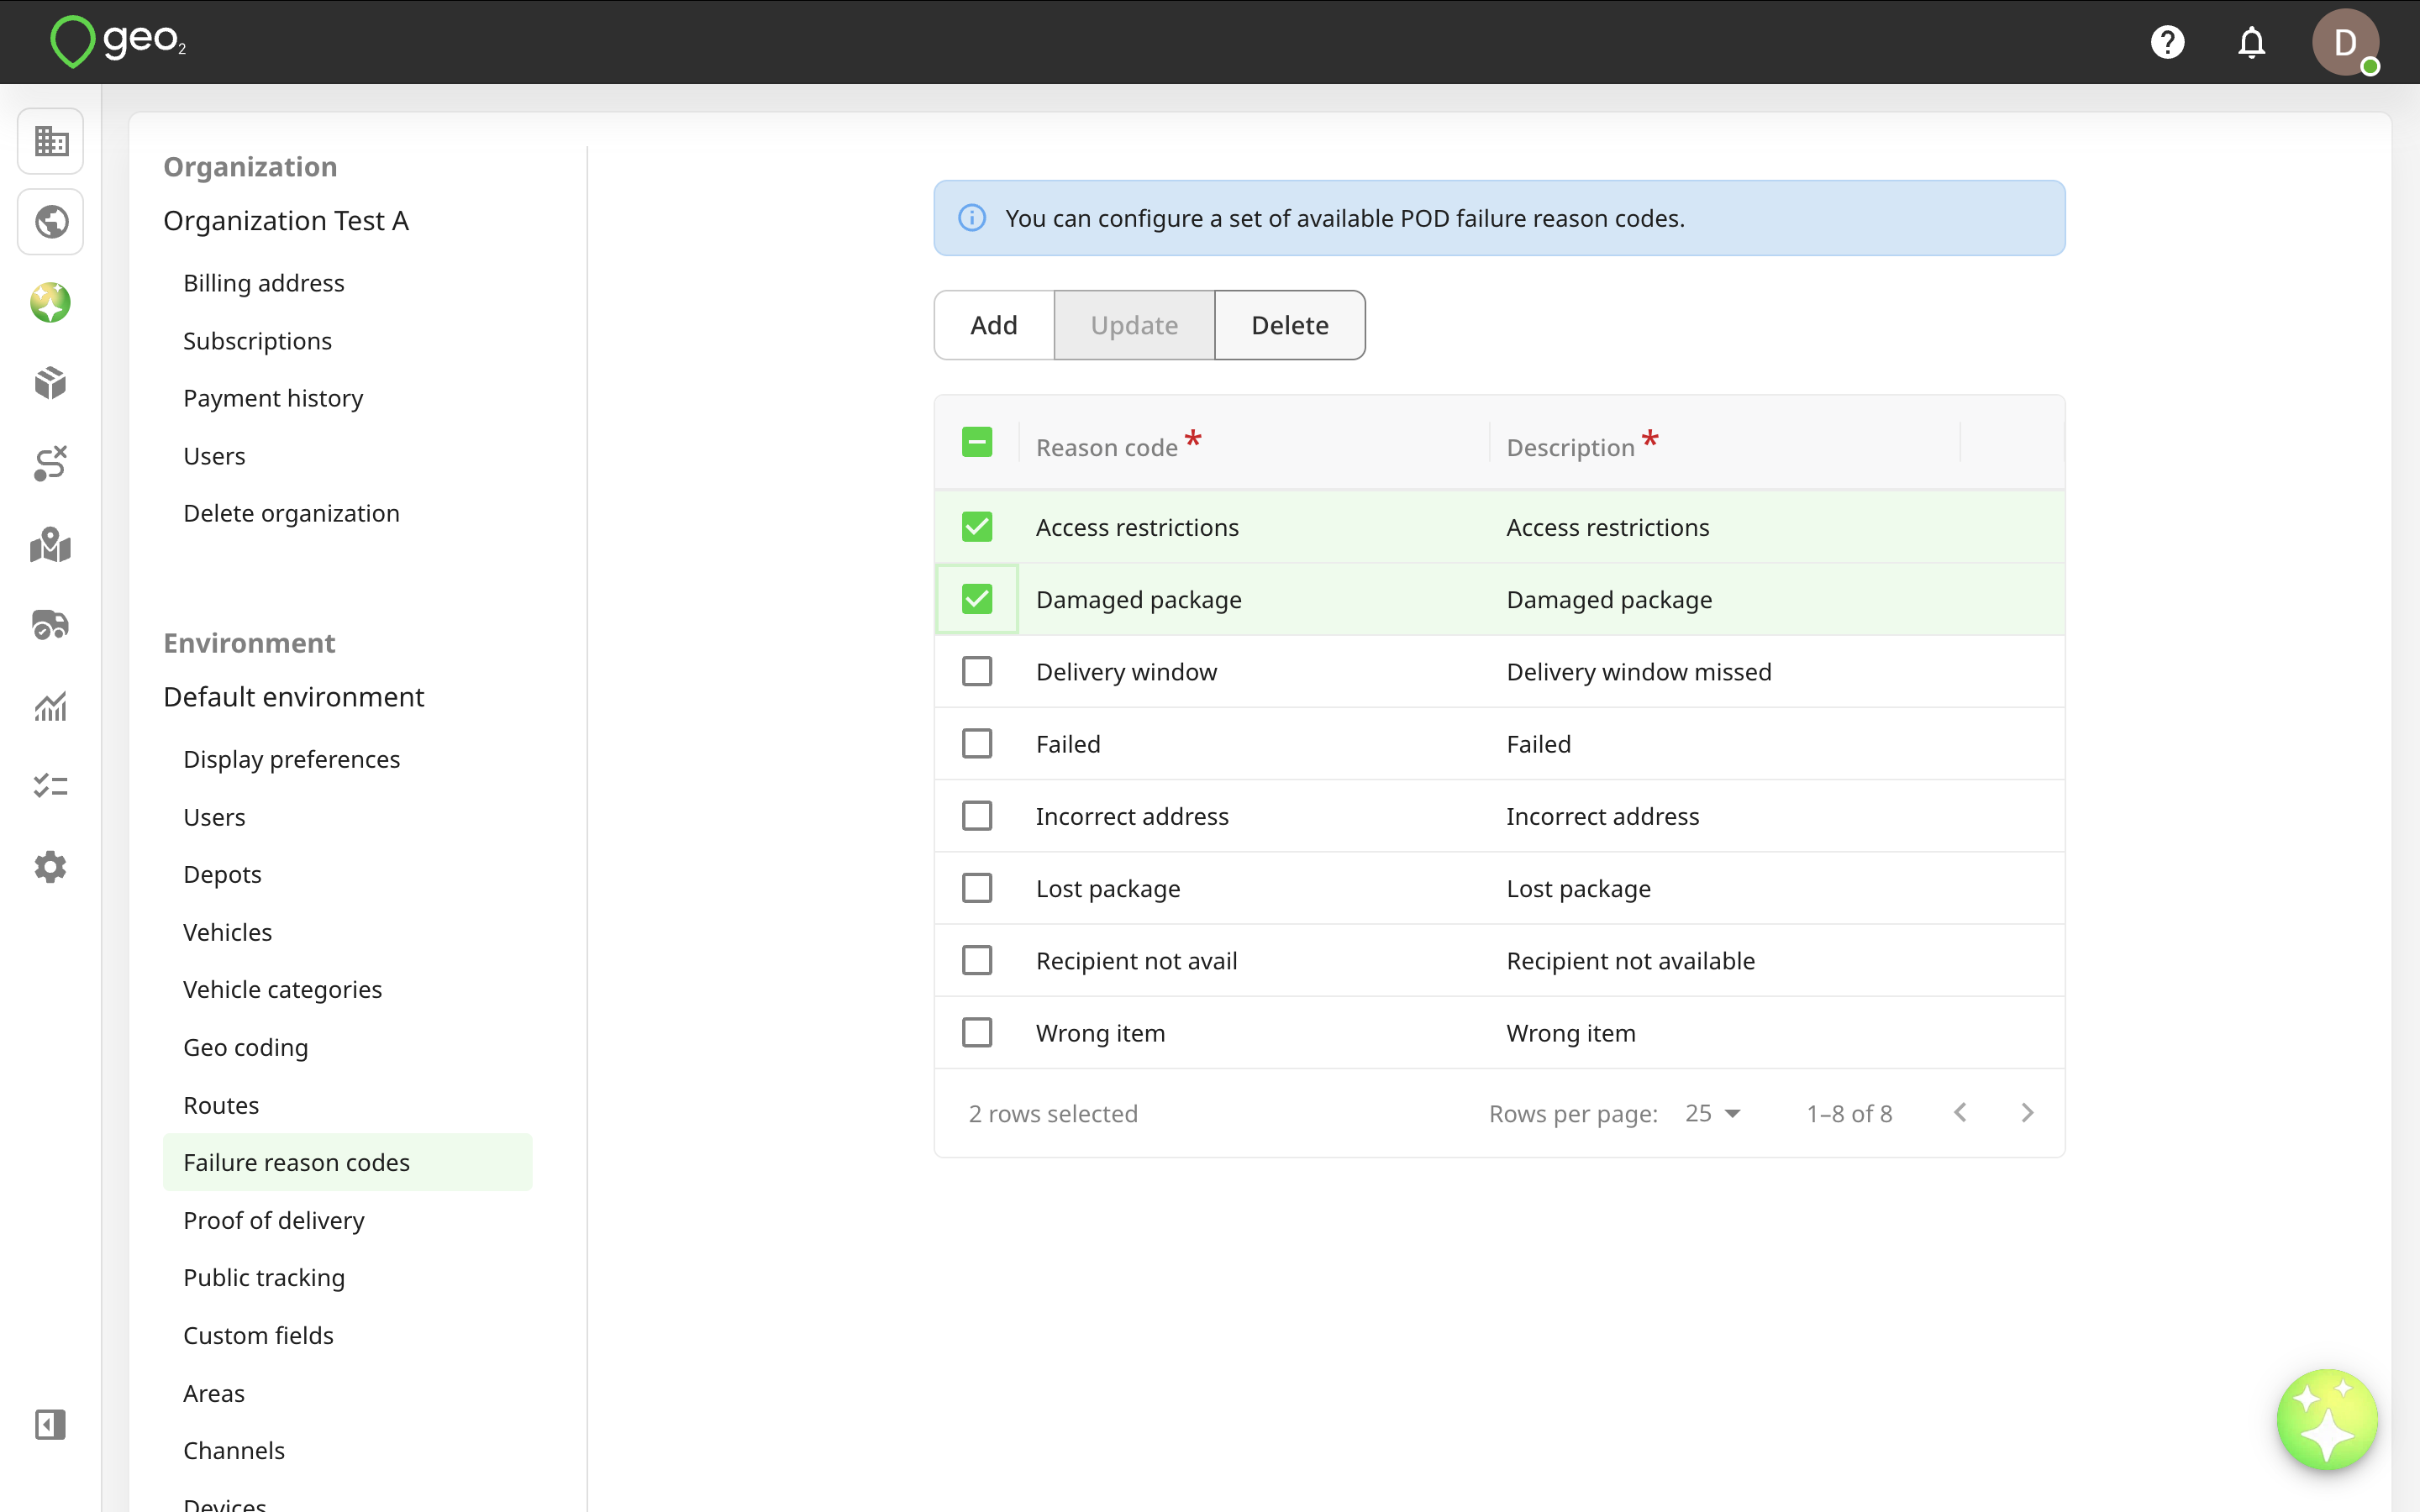The image size is (2420, 1512).
Task: Open the organization building icon in sidebar
Action: [50, 141]
